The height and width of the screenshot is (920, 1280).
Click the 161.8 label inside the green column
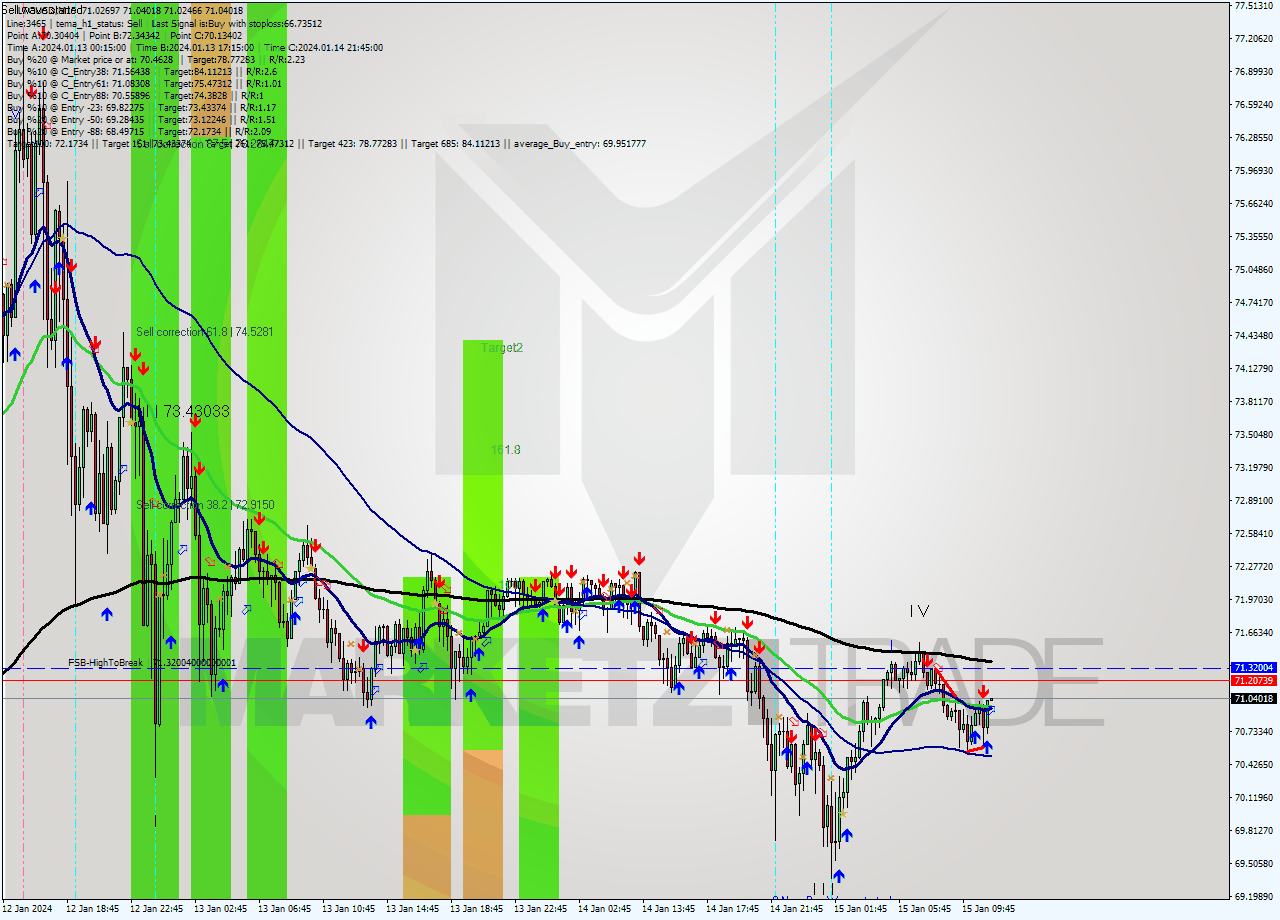[x=505, y=450]
